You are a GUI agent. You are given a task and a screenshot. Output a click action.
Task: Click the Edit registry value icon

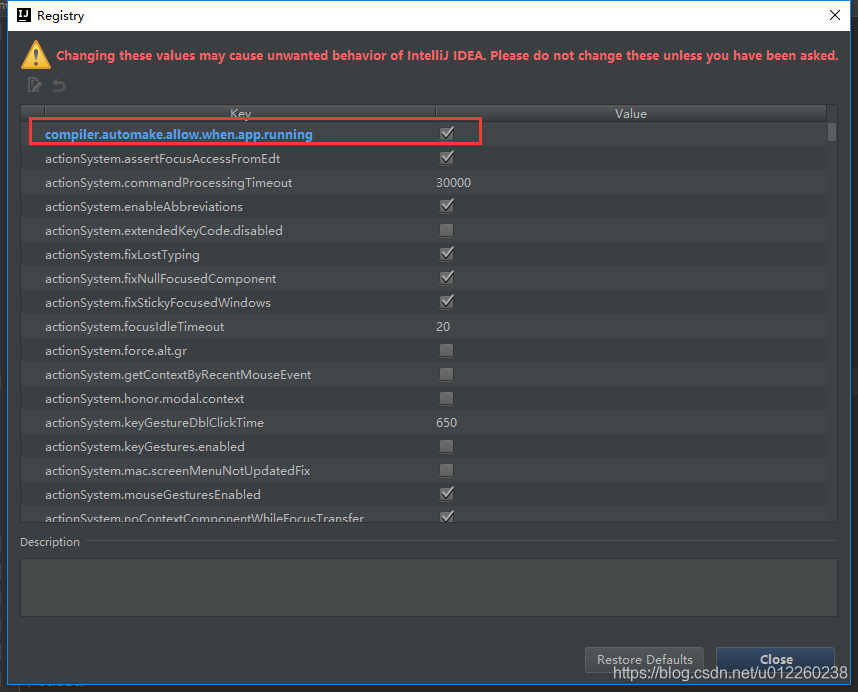click(x=35, y=85)
